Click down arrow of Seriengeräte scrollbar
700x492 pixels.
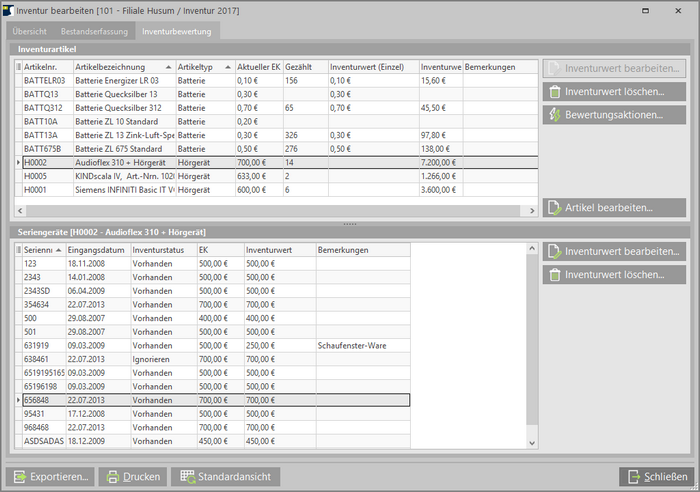533,443
